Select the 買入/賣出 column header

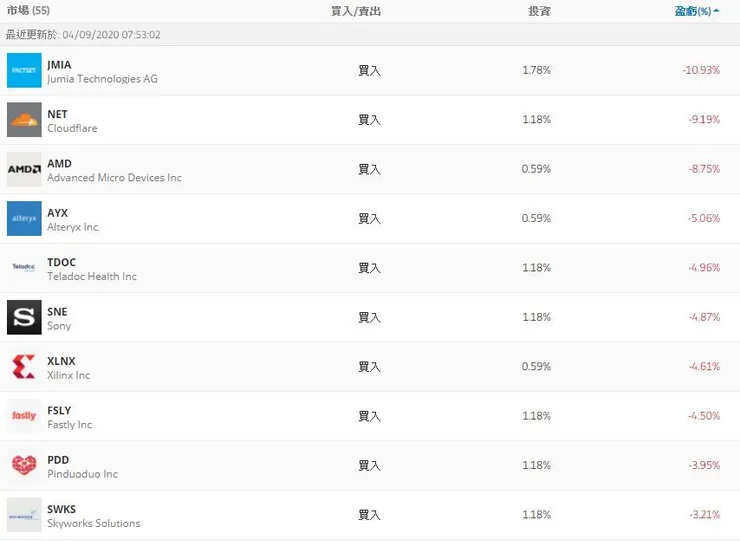(x=356, y=11)
